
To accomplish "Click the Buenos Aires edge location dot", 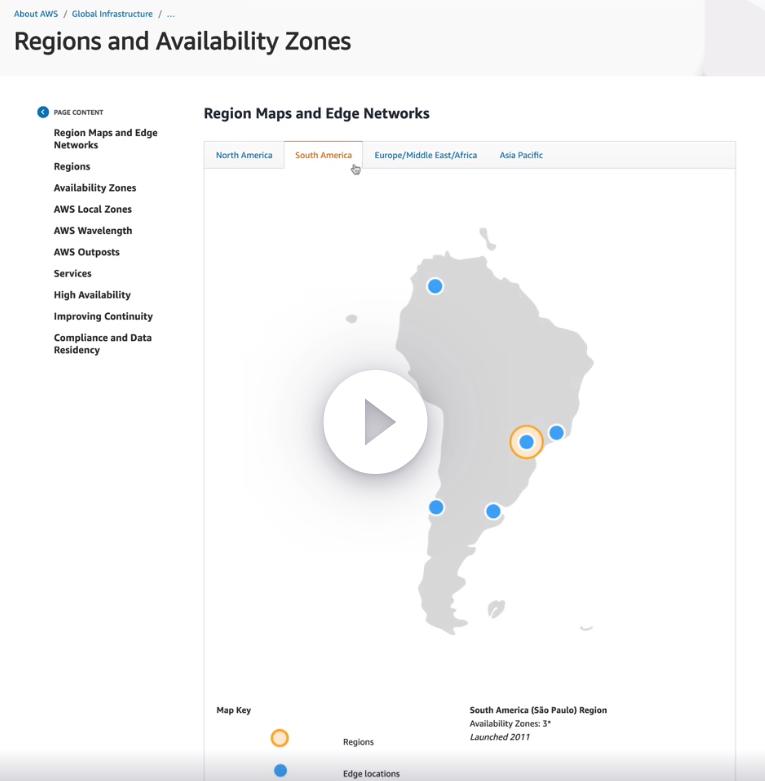I will [x=493, y=511].
